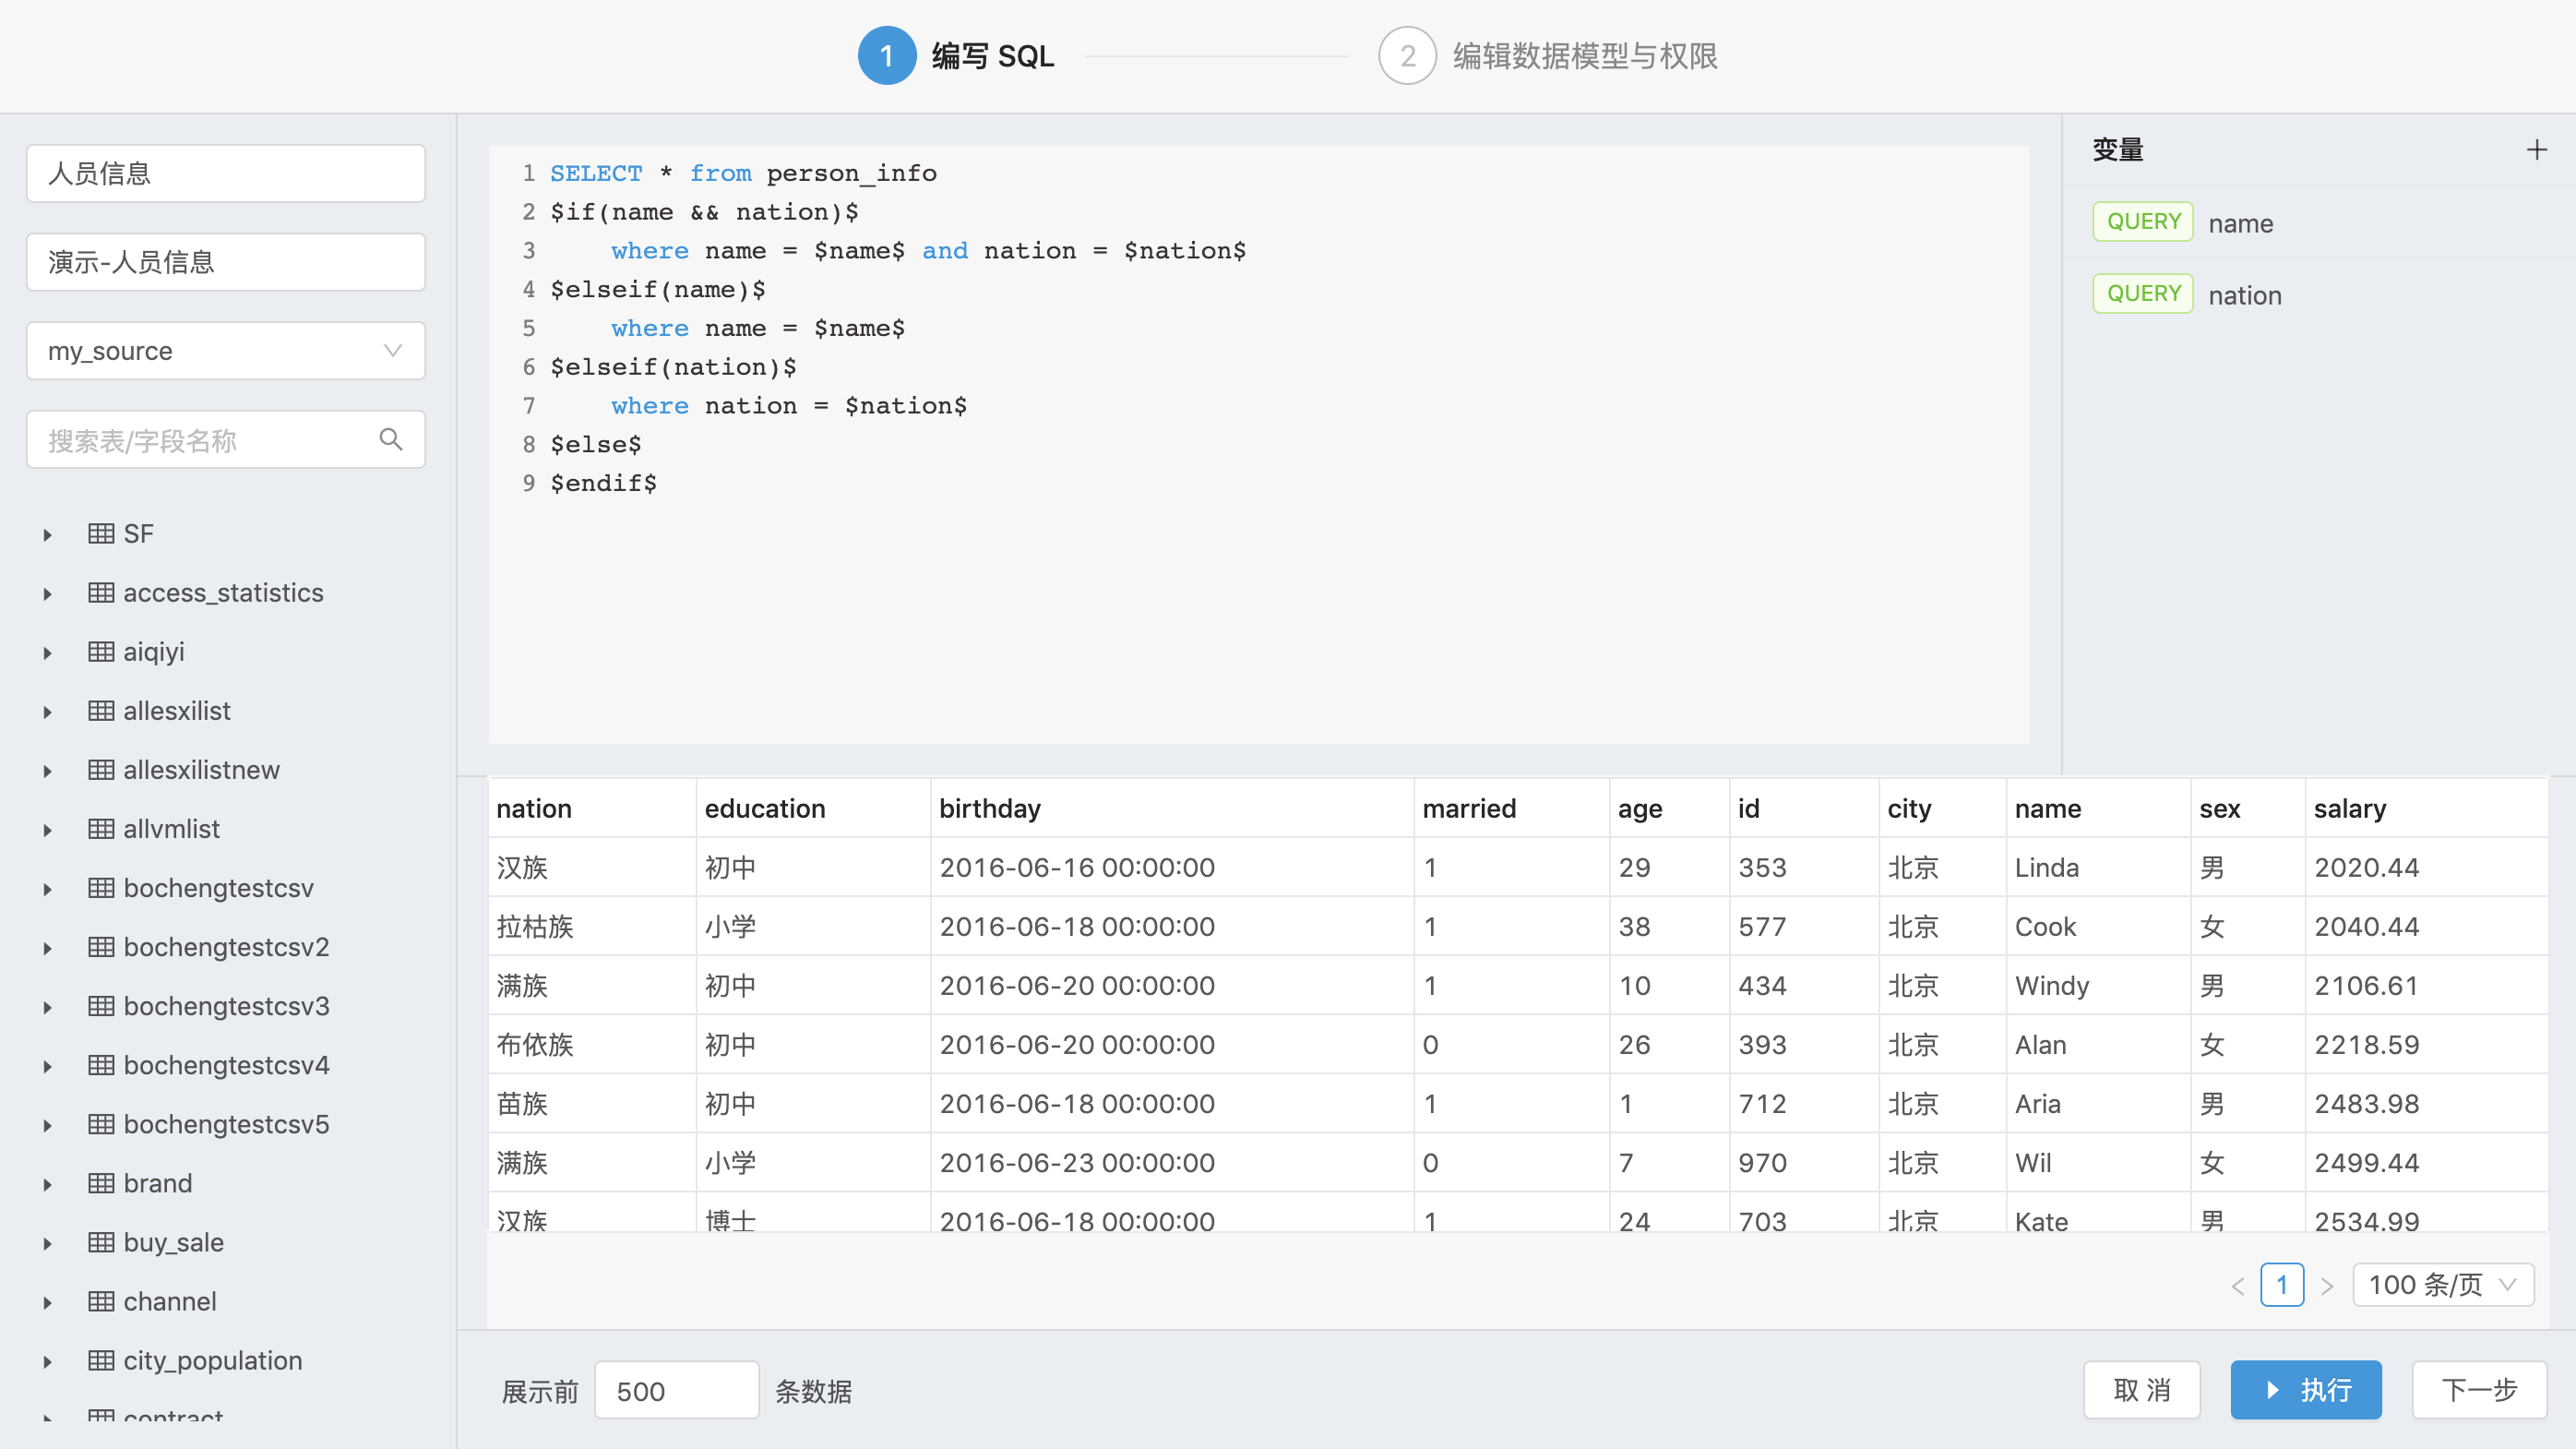
Task: Click the plus icon to add variable
Action: tap(2536, 150)
